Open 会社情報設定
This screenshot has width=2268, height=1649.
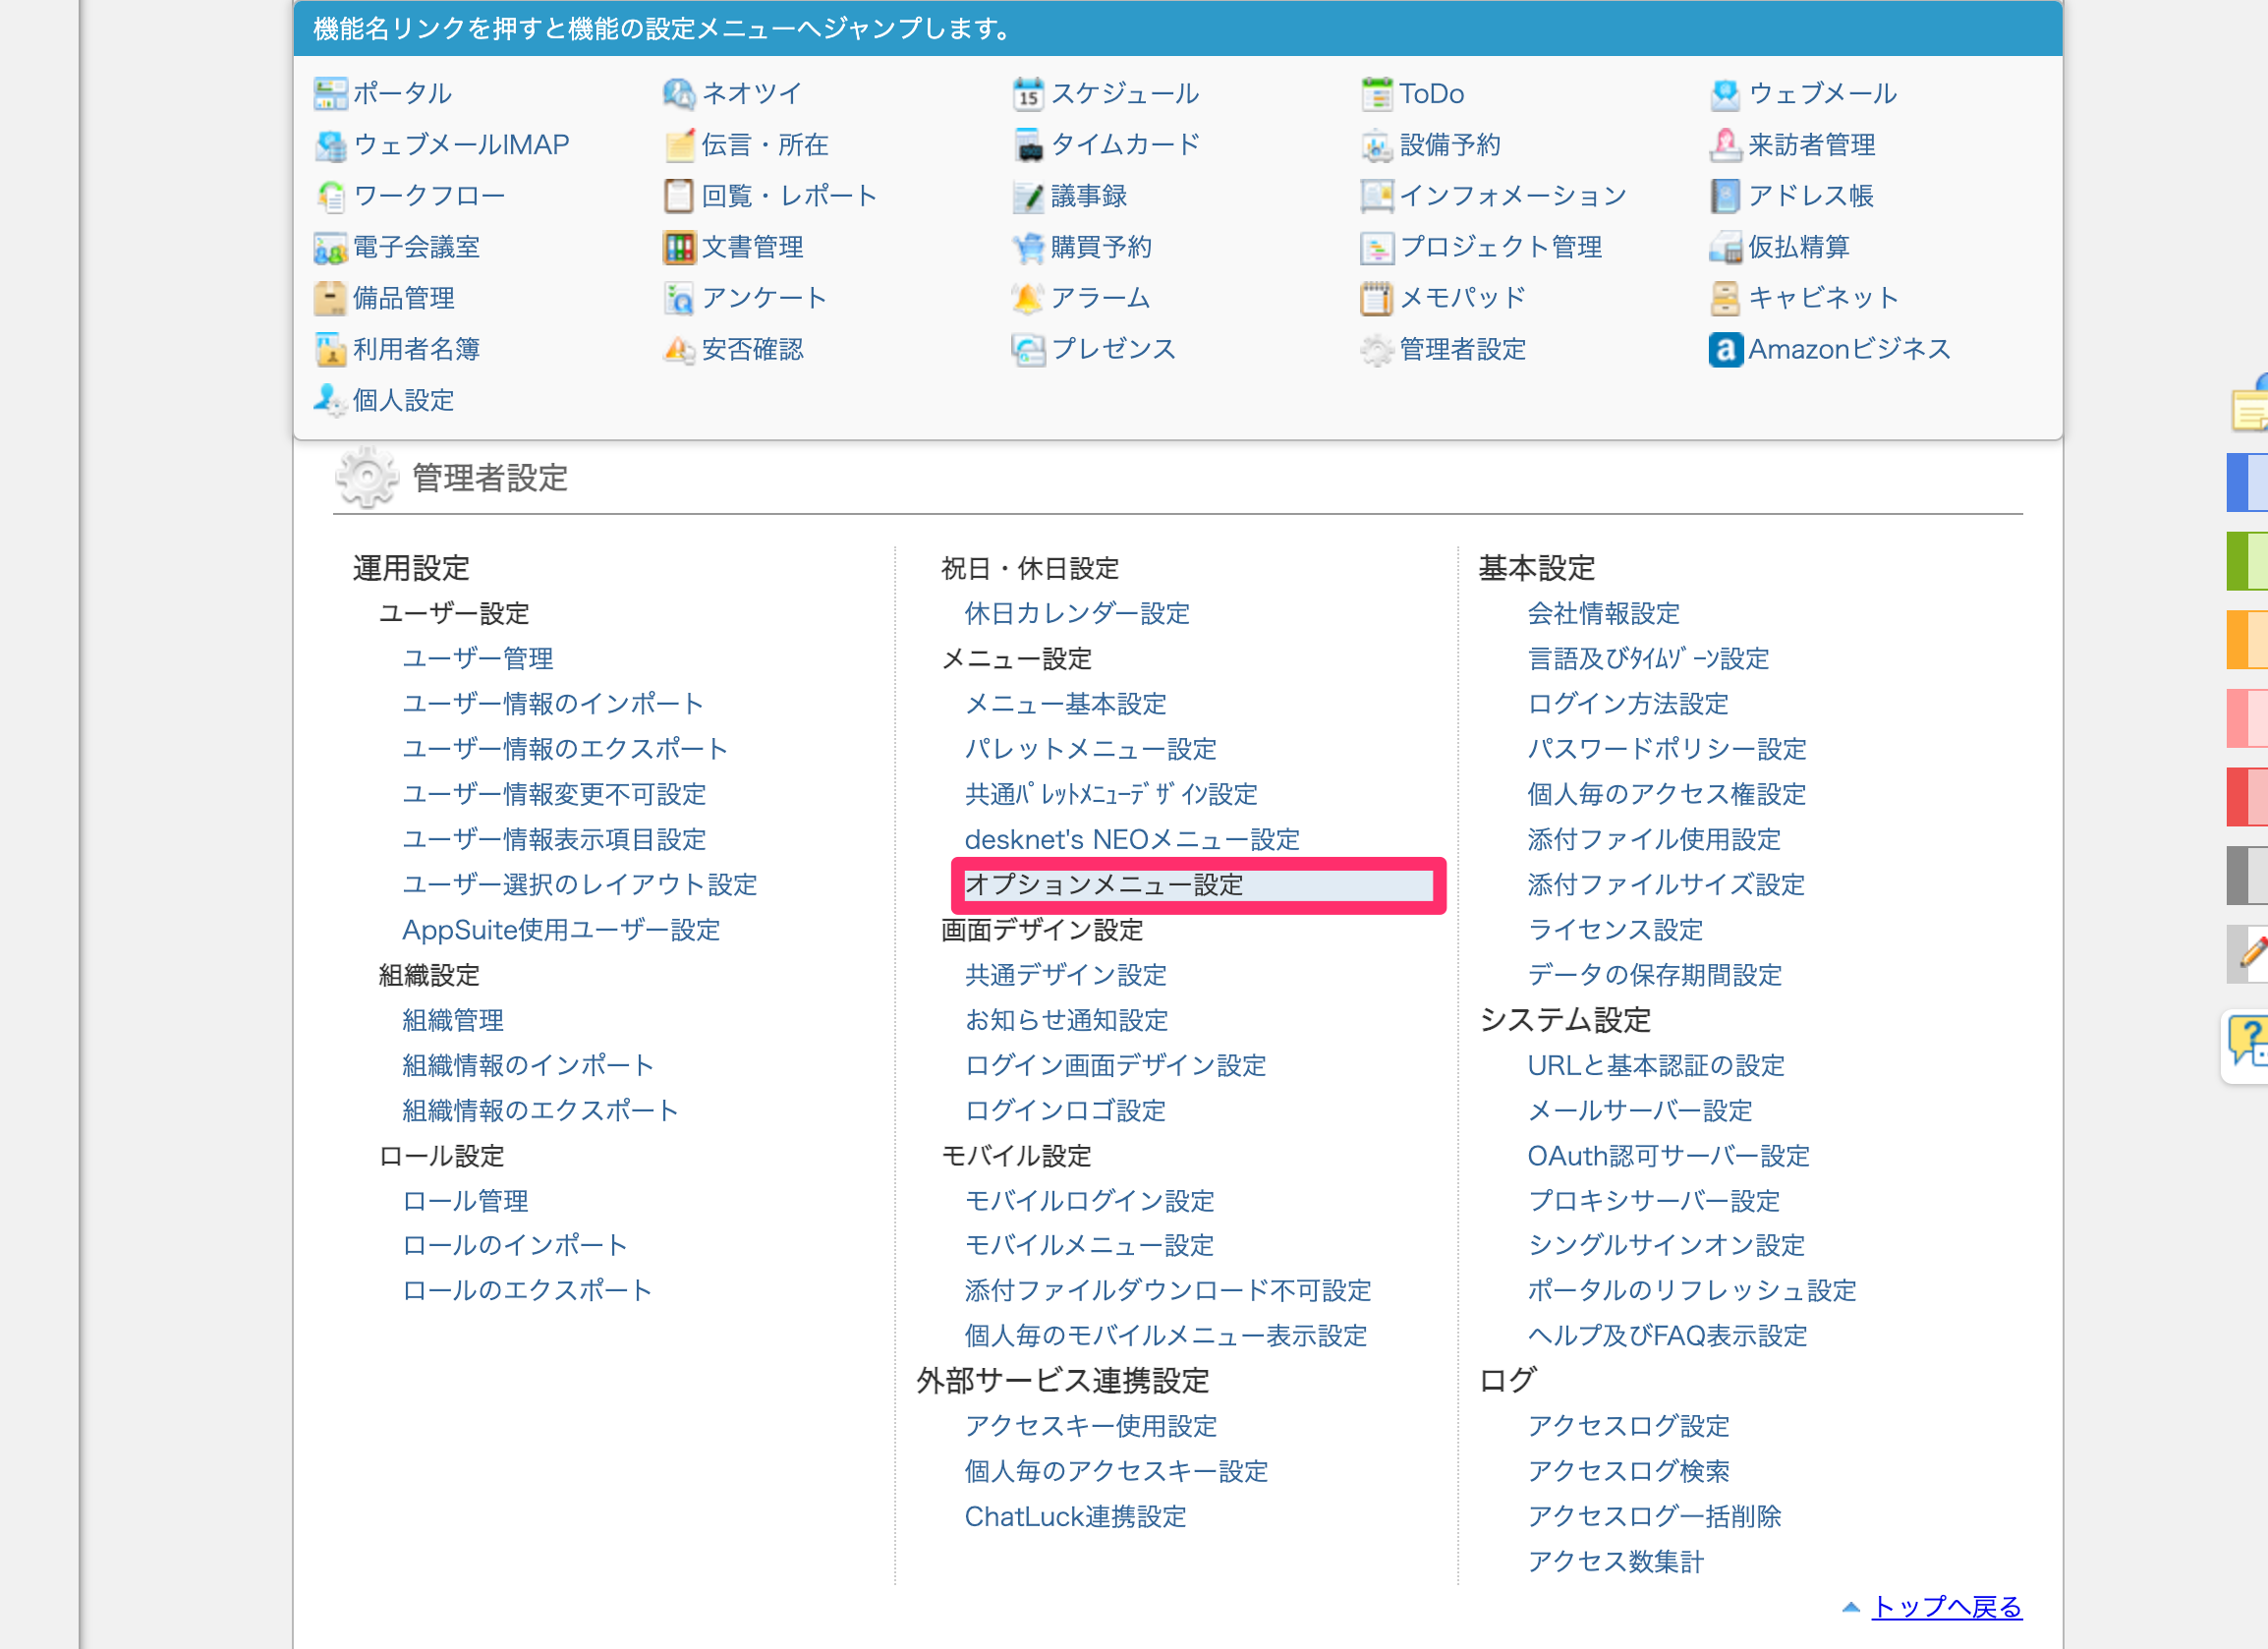(x=1603, y=613)
